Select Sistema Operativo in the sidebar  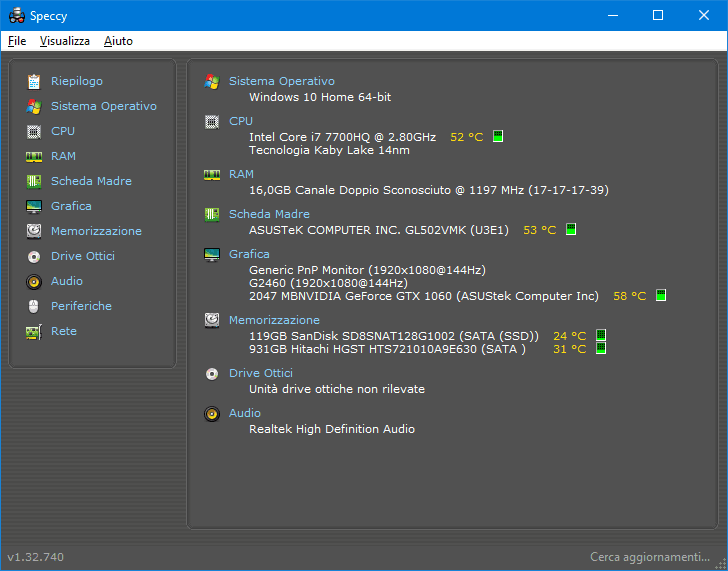pyautogui.click(x=103, y=106)
